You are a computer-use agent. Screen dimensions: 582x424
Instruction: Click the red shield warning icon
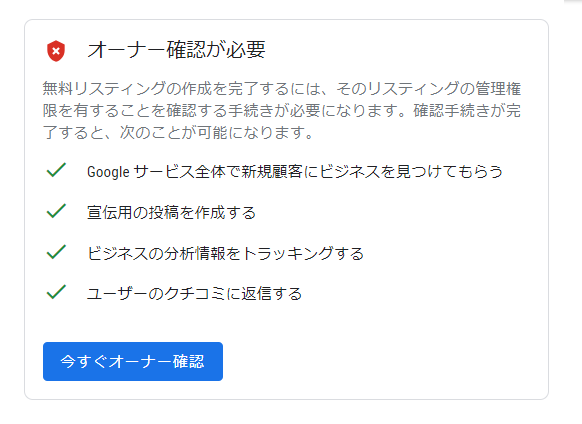[56, 51]
